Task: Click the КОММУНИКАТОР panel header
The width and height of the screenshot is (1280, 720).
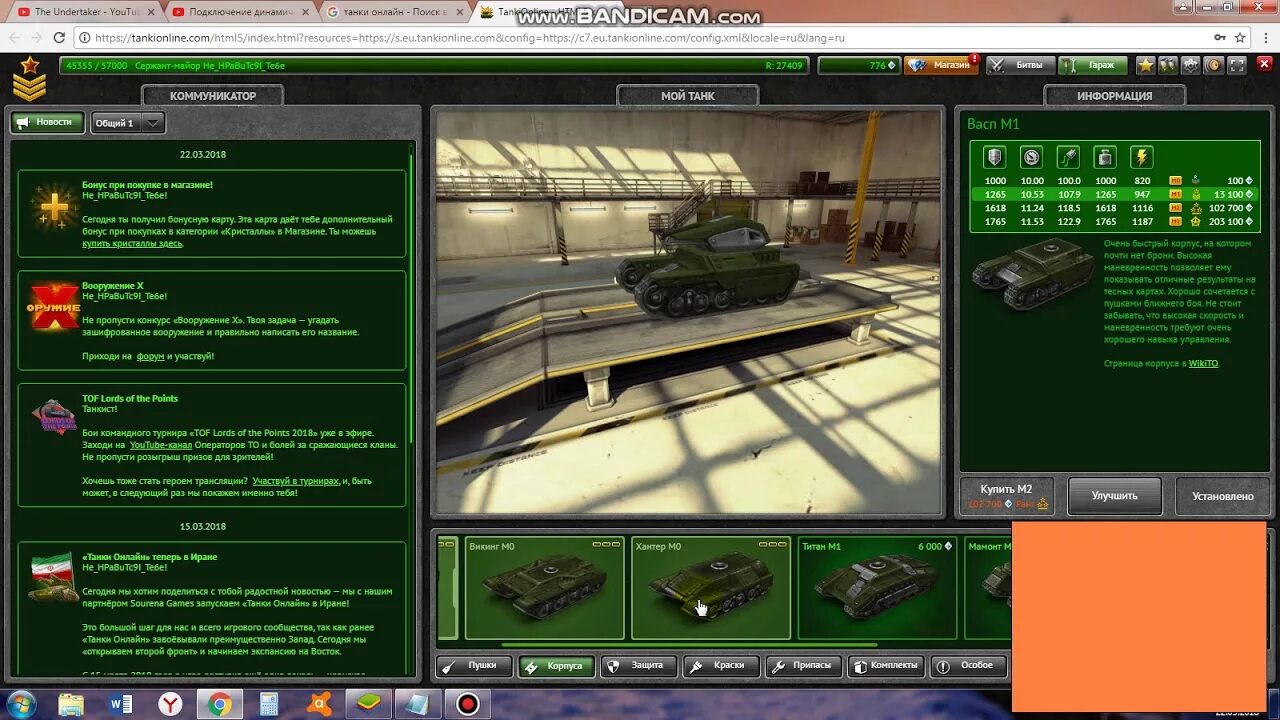Action: coord(213,96)
